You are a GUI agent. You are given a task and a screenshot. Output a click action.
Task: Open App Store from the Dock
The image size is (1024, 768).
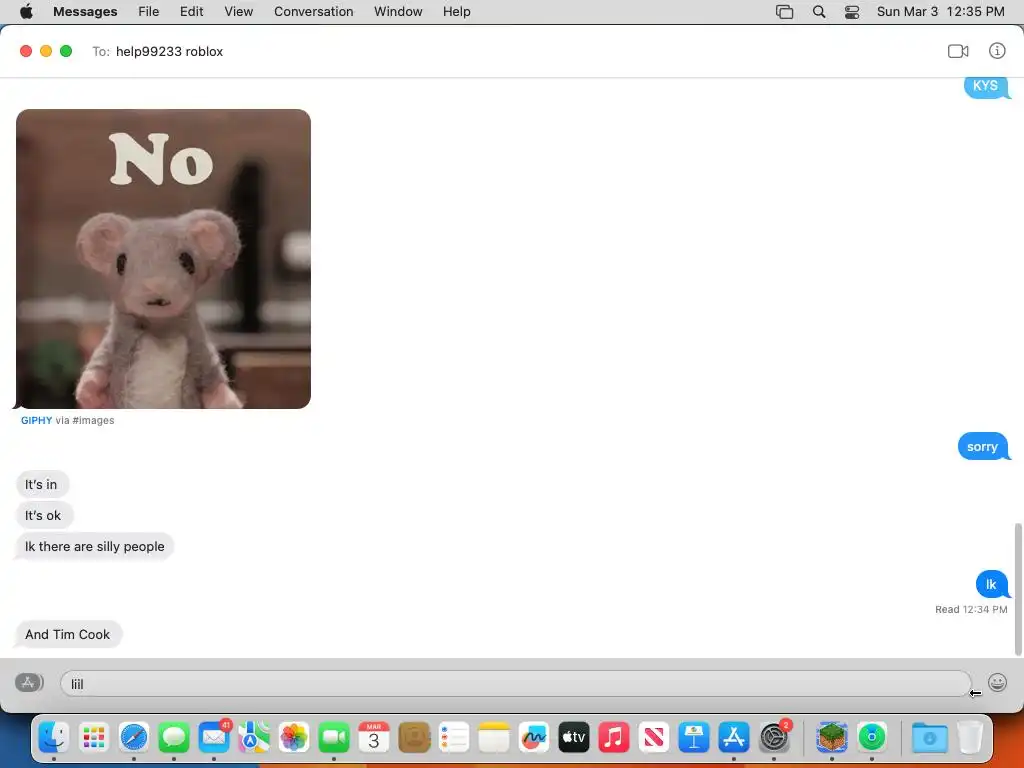[733, 737]
